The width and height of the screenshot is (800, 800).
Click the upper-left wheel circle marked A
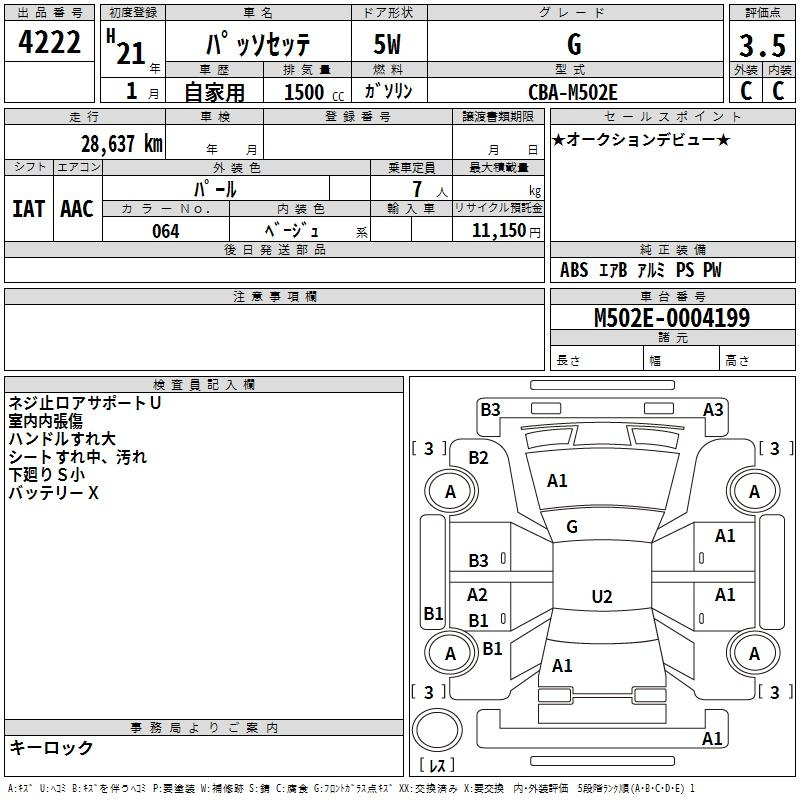[450, 491]
